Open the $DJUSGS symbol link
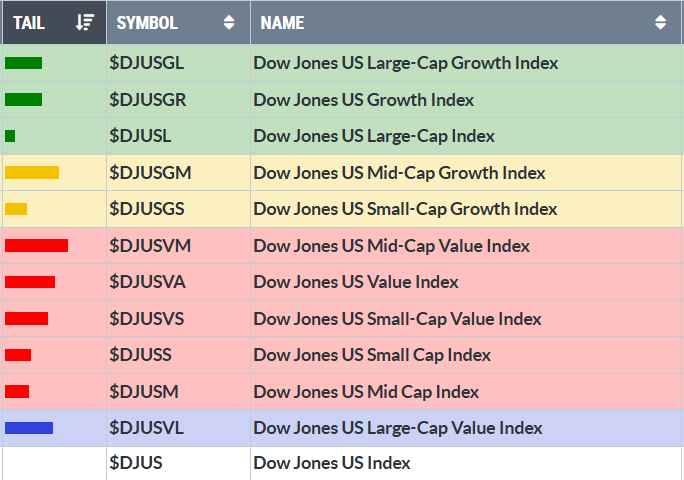Image resolution: width=684 pixels, height=480 pixels. click(148, 209)
